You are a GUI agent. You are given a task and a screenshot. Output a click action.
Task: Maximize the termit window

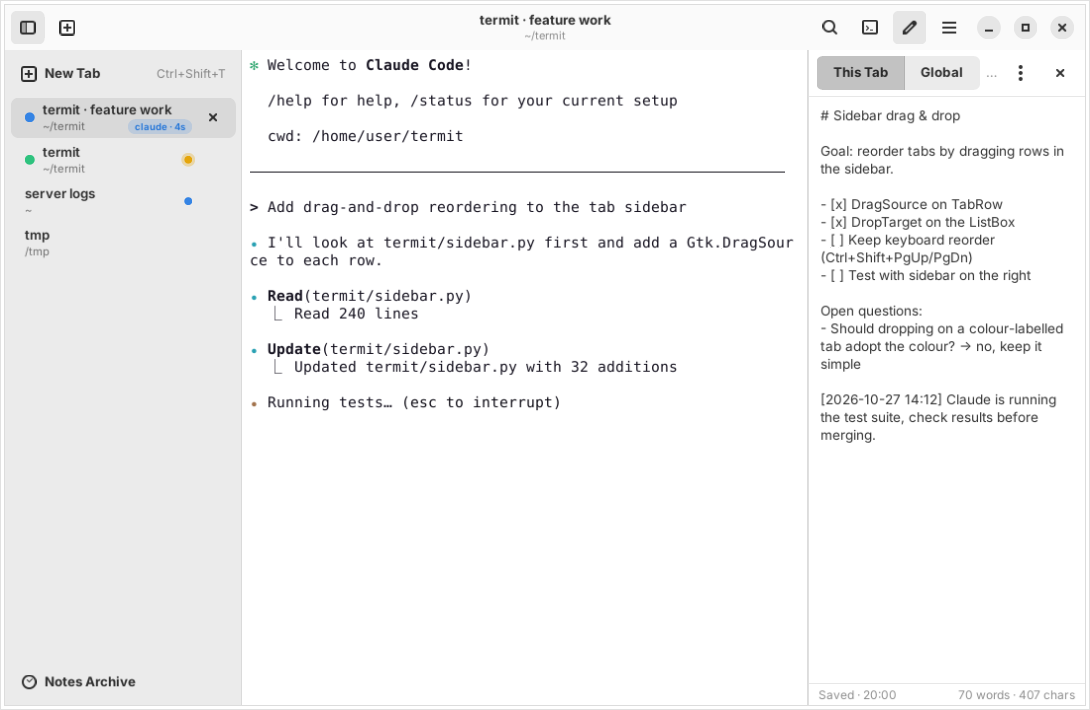point(1025,28)
